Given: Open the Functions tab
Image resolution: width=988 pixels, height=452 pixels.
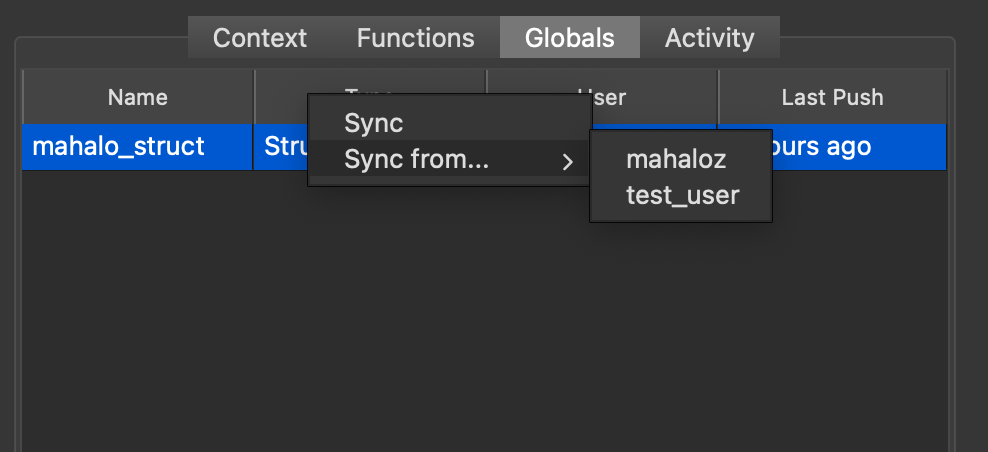Looking at the screenshot, I should tap(415, 39).
